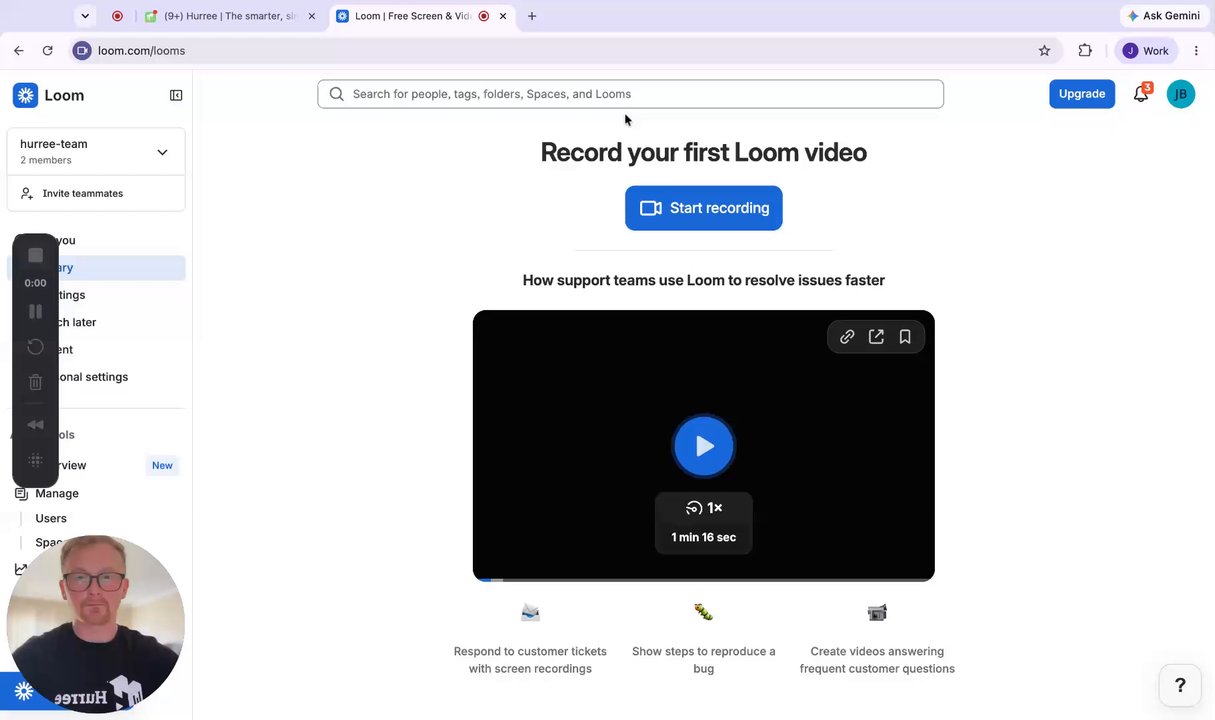The height and width of the screenshot is (720, 1215).
Task: Click the recording indicator on the first pinned tab
Action: [117, 16]
